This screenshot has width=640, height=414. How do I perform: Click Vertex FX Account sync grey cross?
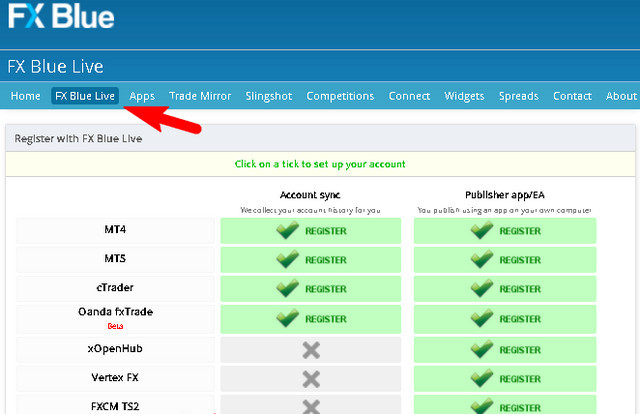pyautogui.click(x=311, y=379)
